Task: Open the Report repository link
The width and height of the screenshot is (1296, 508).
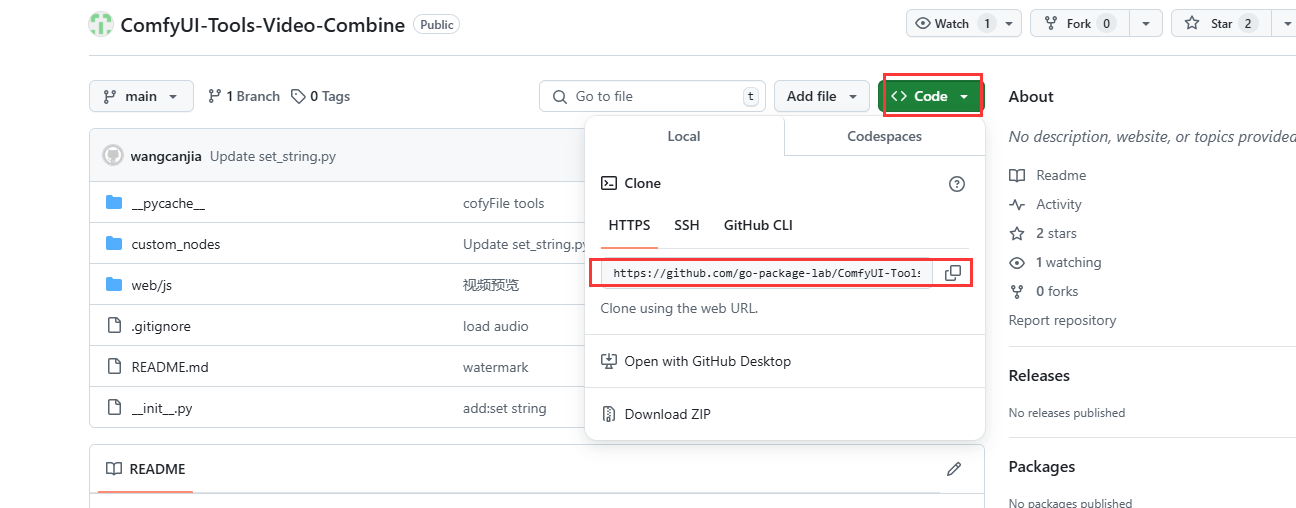Action: pyautogui.click(x=1062, y=320)
